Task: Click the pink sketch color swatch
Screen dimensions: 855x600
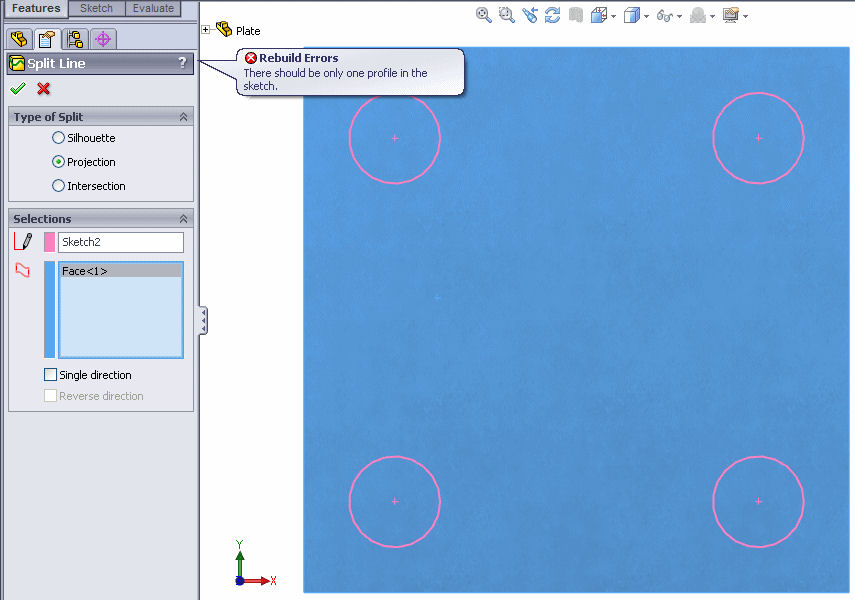Action: pyautogui.click(x=50, y=242)
